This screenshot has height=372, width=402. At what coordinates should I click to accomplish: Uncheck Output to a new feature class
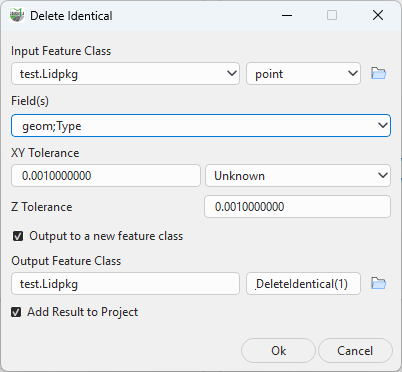[18, 236]
